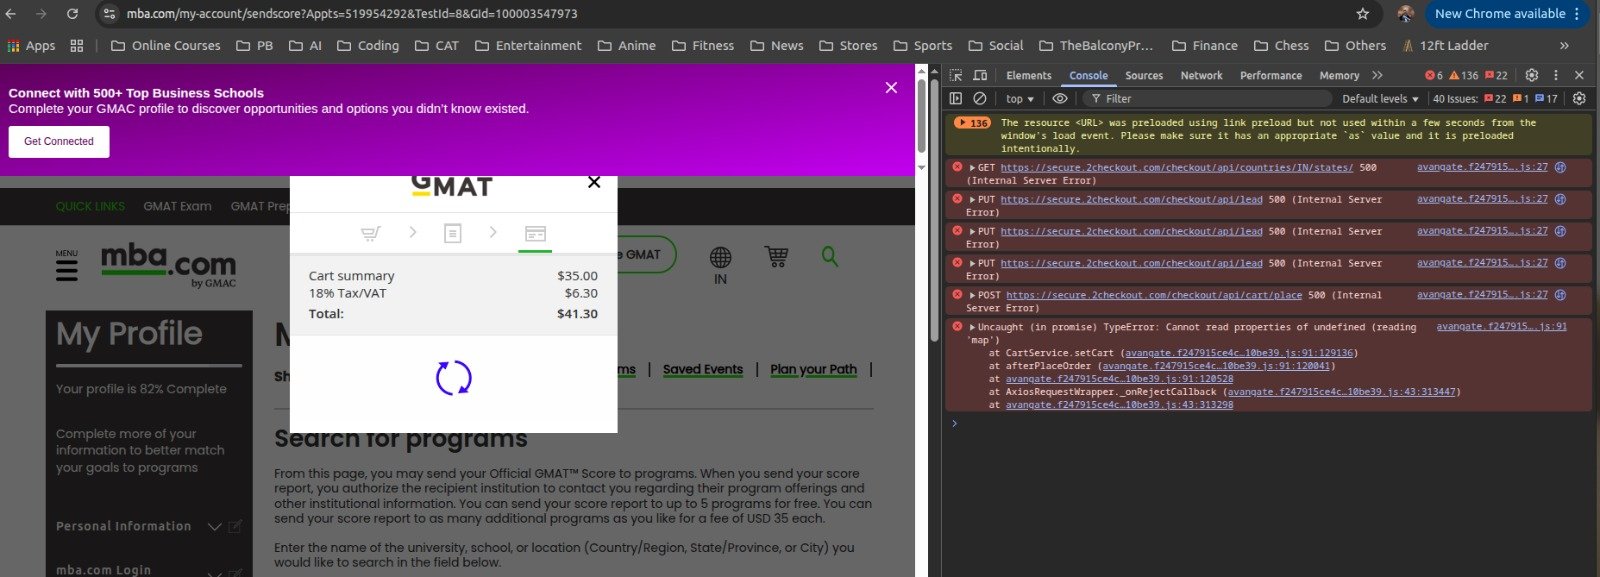Screen dimensions: 1600x577
Task: Click the Get Connected button
Action: (x=59, y=142)
